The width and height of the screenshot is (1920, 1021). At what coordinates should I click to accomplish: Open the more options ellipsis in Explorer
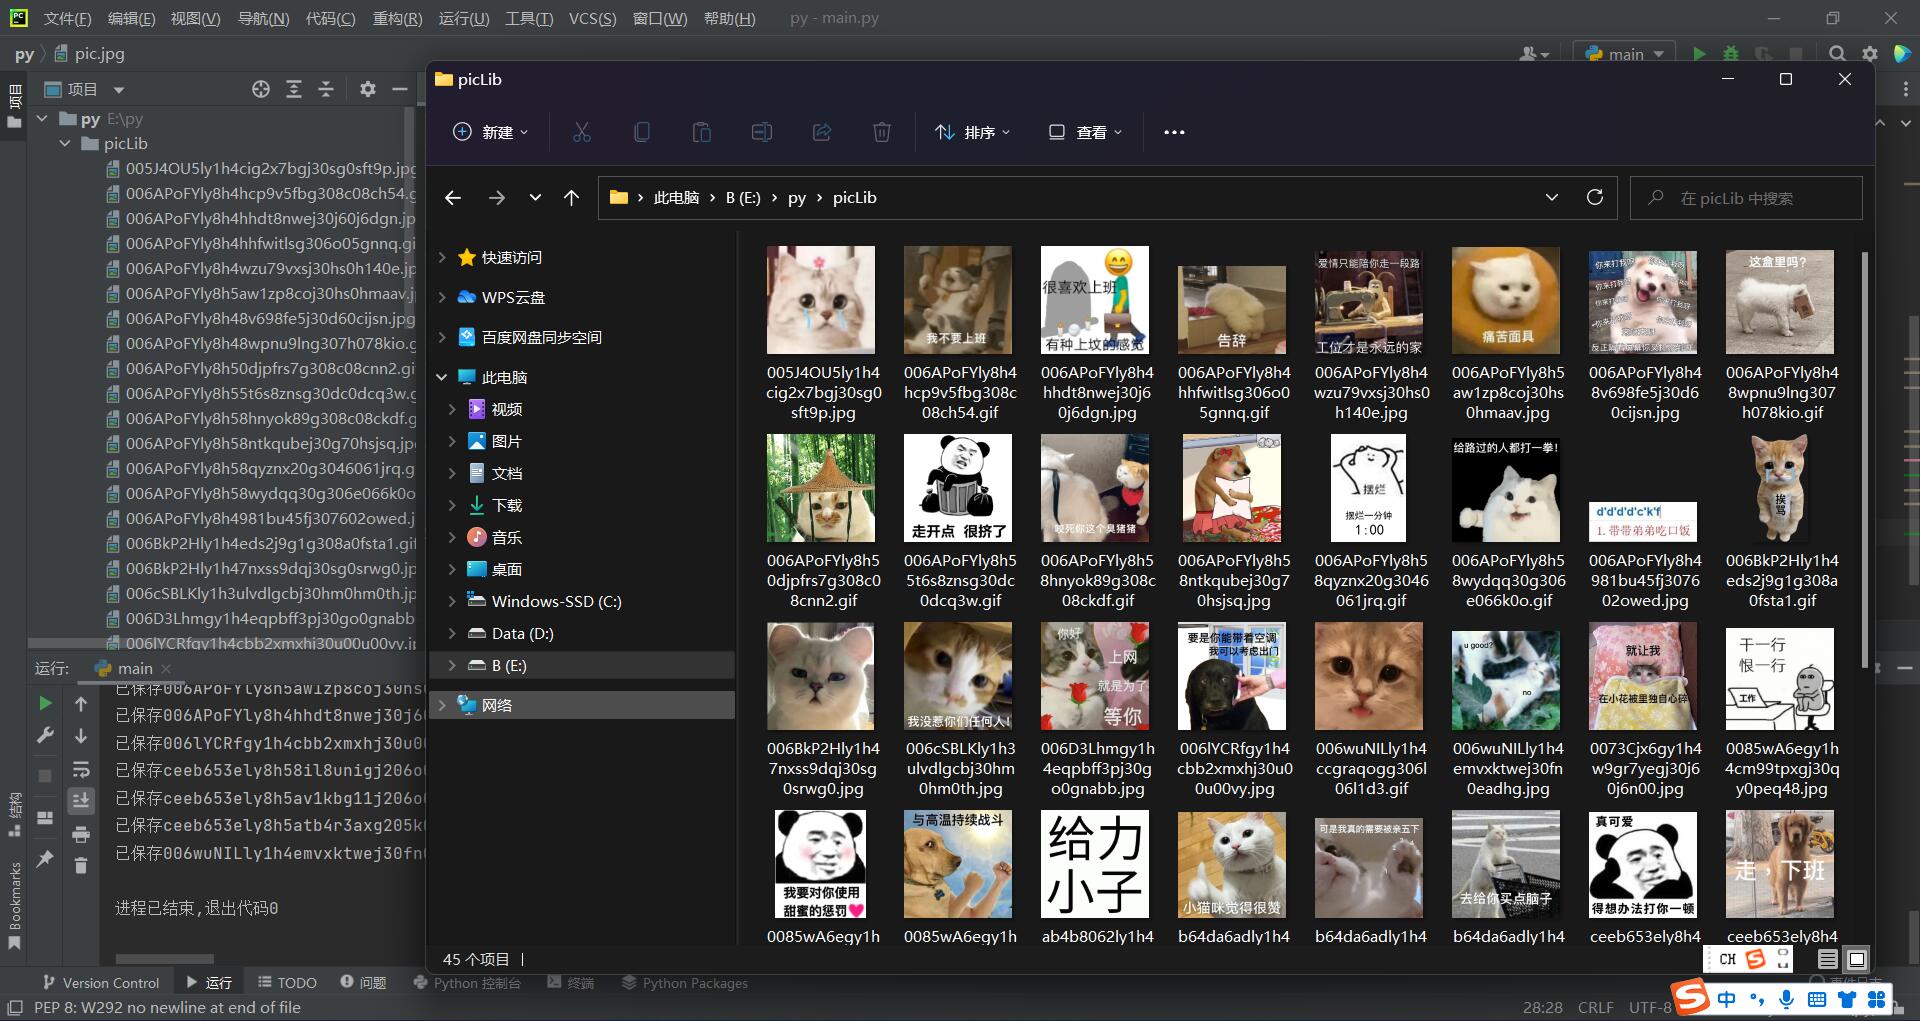[x=1174, y=132]
